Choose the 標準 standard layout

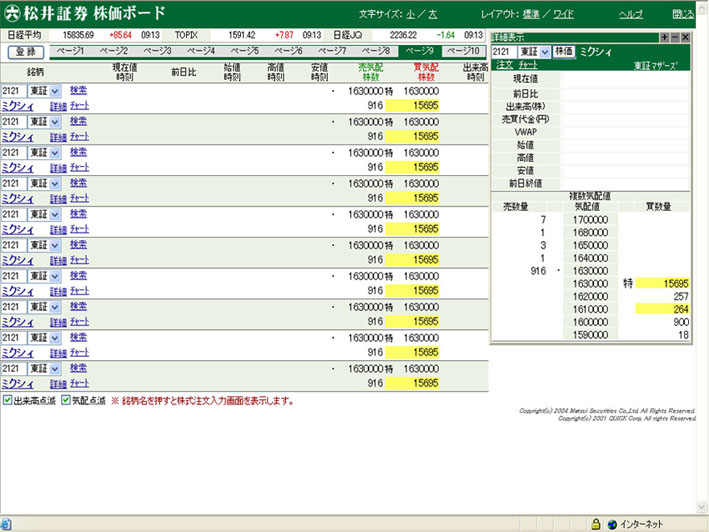(x=531, y=14)
